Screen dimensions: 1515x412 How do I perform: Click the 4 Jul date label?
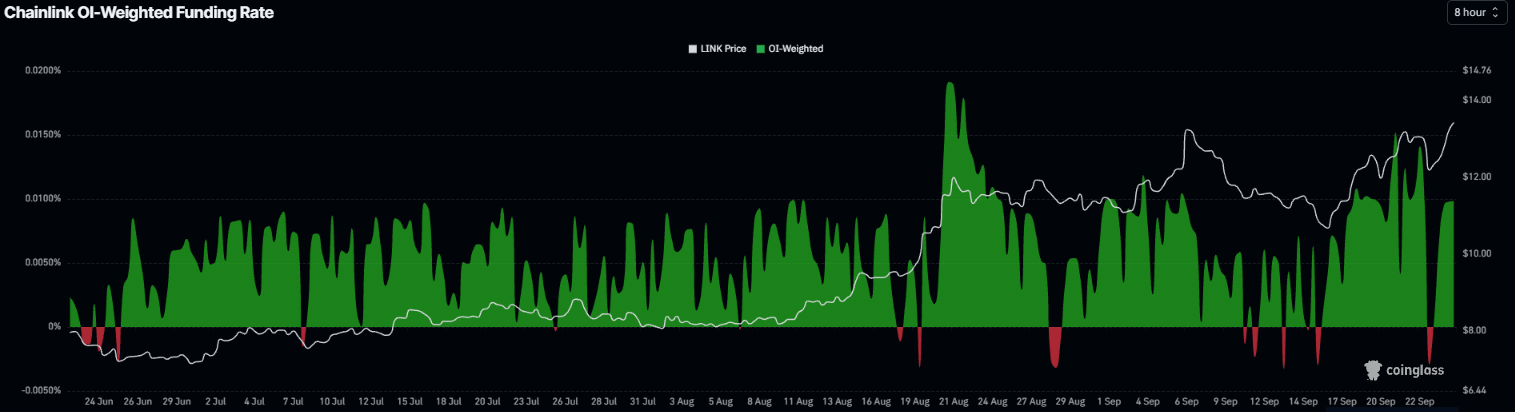254,401
